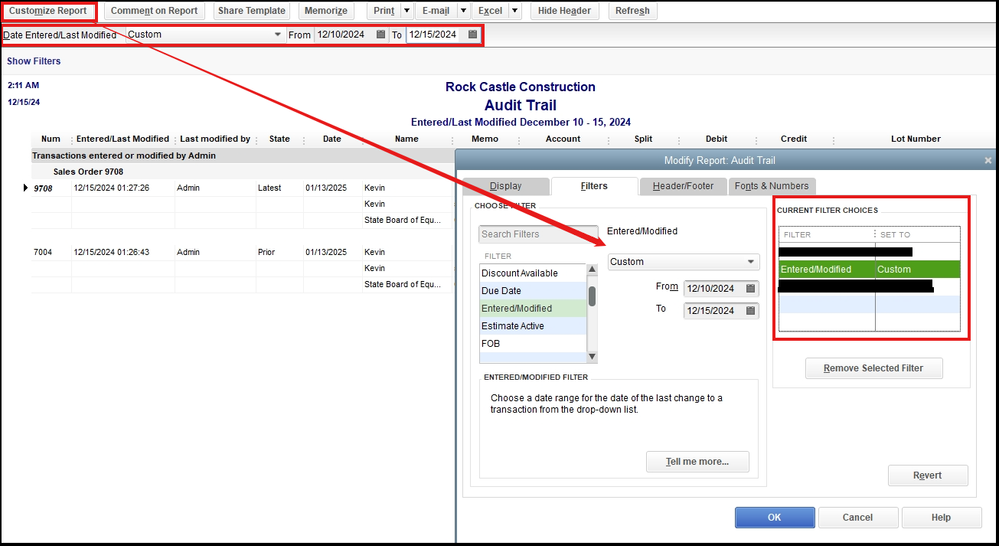This screenshot has height=546, width=999.
Task: Click Customize Report button
Action: pos(48,11)
